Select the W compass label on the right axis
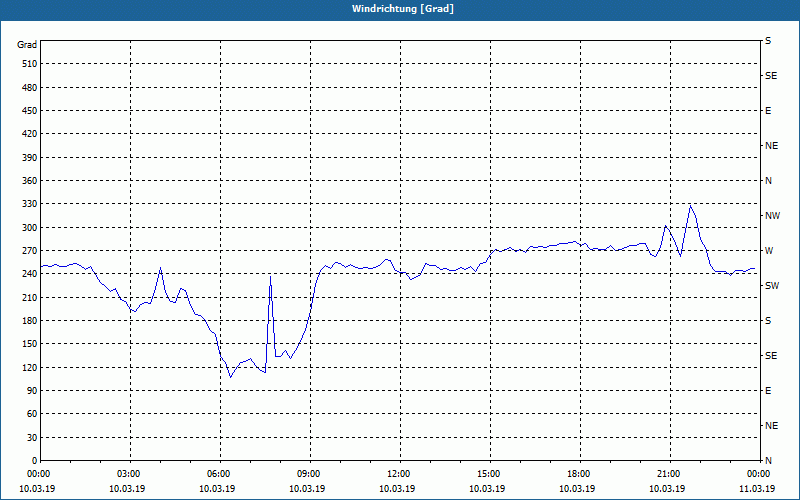The image size is (800, 500). pyautogui.click(x=769, y=251)
